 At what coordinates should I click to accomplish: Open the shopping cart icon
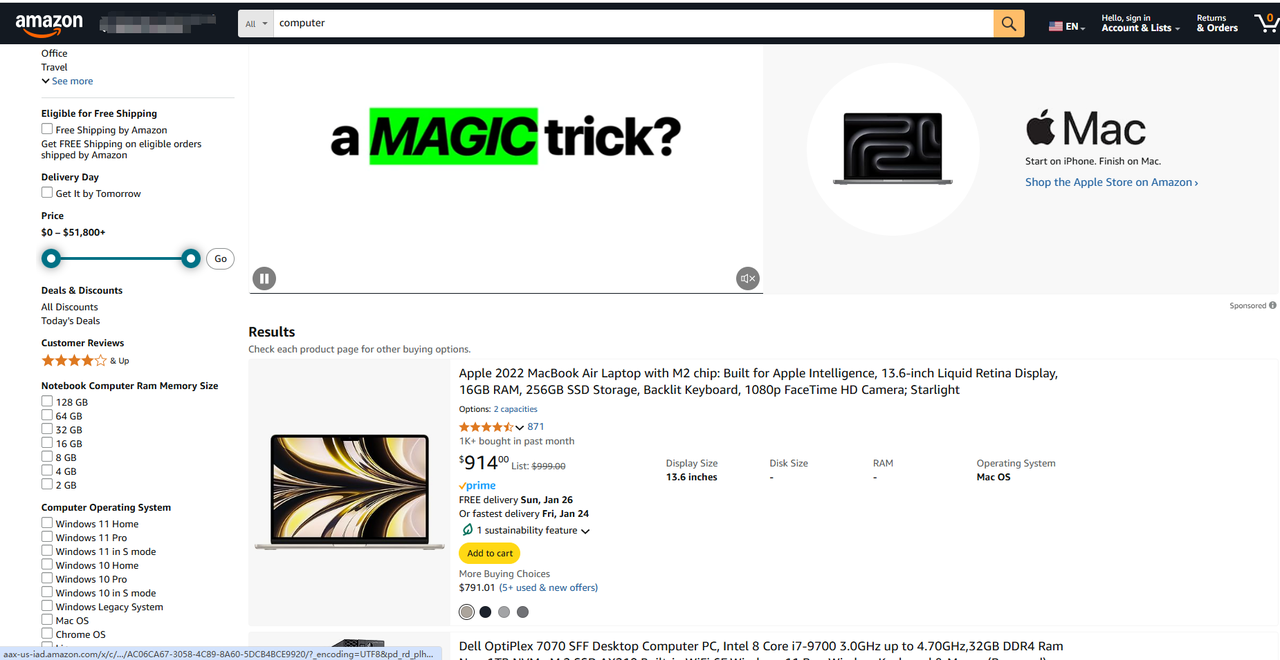pos(1266,23)
